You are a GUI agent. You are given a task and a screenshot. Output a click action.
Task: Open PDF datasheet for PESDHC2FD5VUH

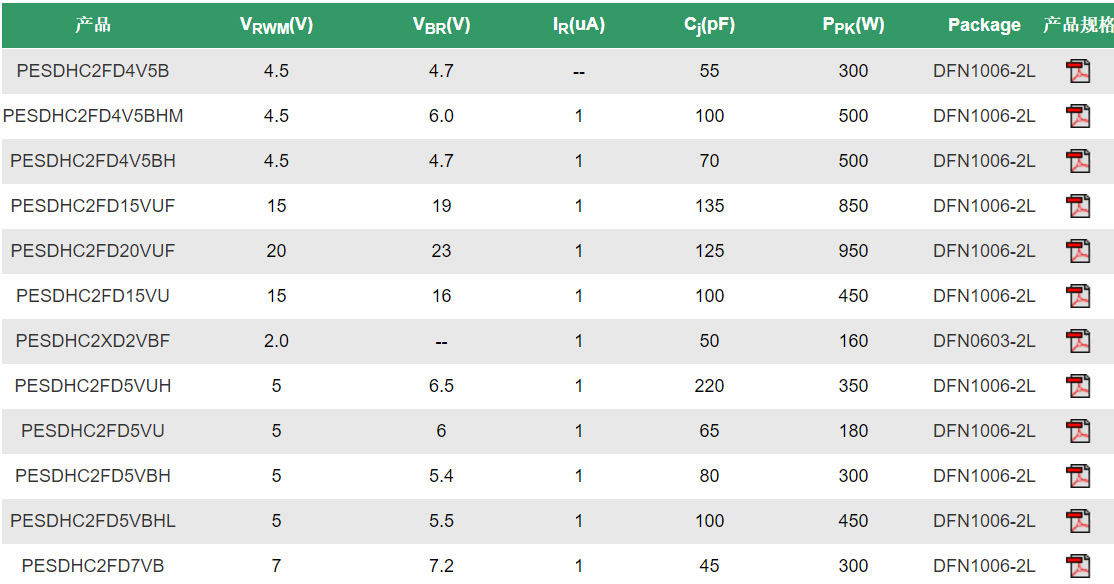pos(1078,386)
